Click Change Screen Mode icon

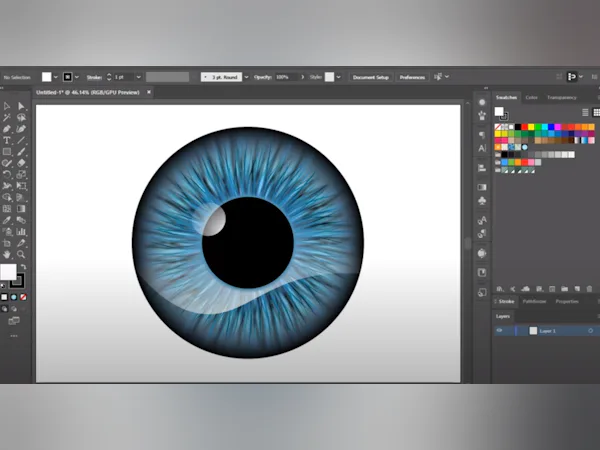point(14,321)
